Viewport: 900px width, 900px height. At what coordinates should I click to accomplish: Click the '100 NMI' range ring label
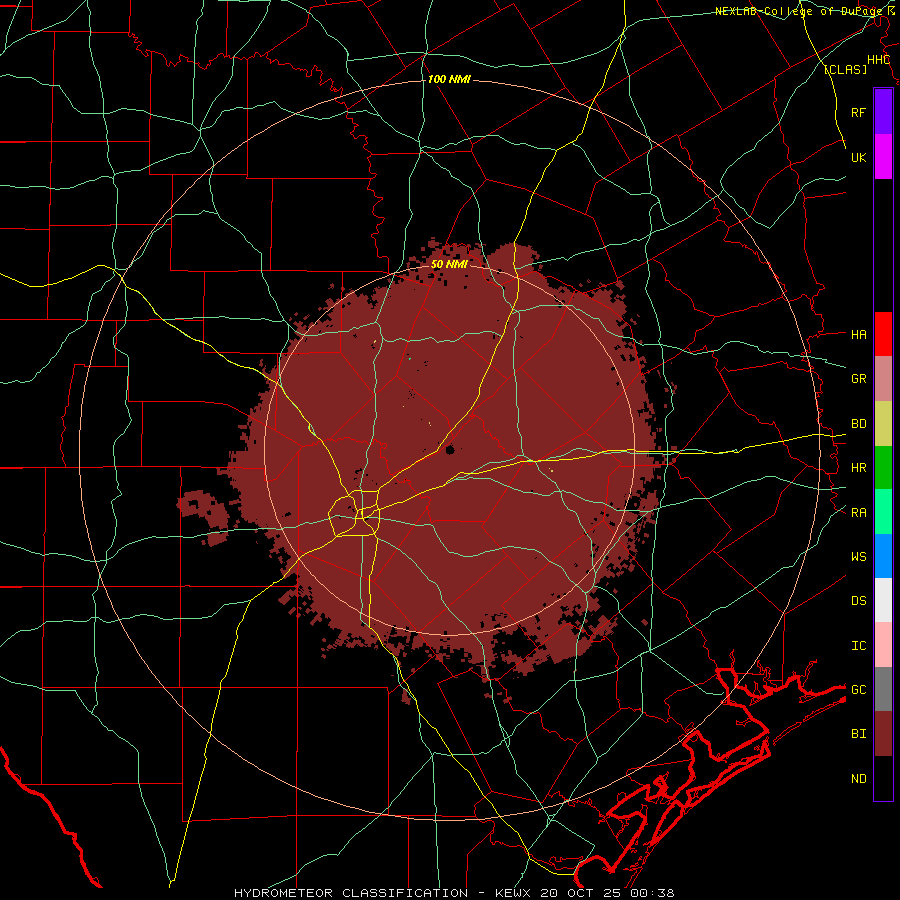(x=449, y=79)
